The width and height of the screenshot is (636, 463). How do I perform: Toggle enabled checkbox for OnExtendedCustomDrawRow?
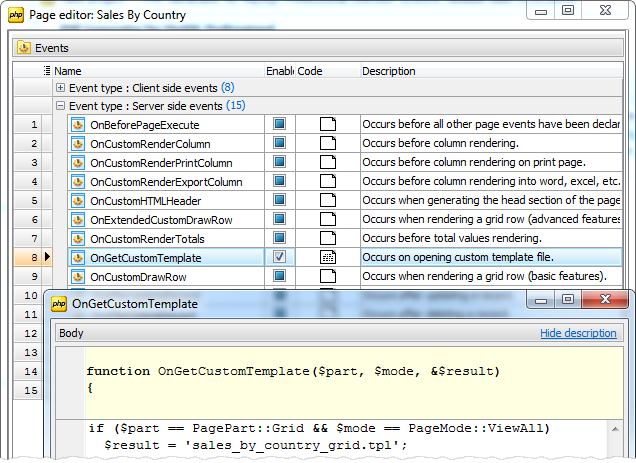(x=280, y=219)
